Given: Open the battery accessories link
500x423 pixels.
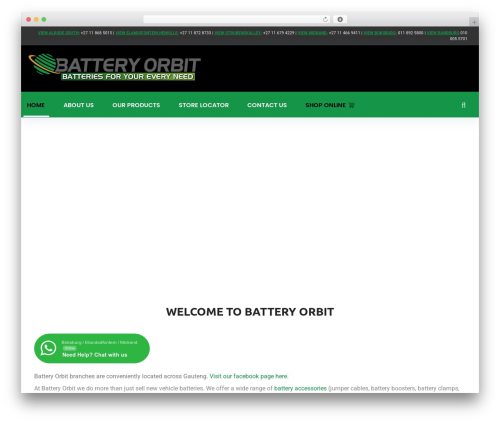Looking at the screenshot, I should coord(300,388).
